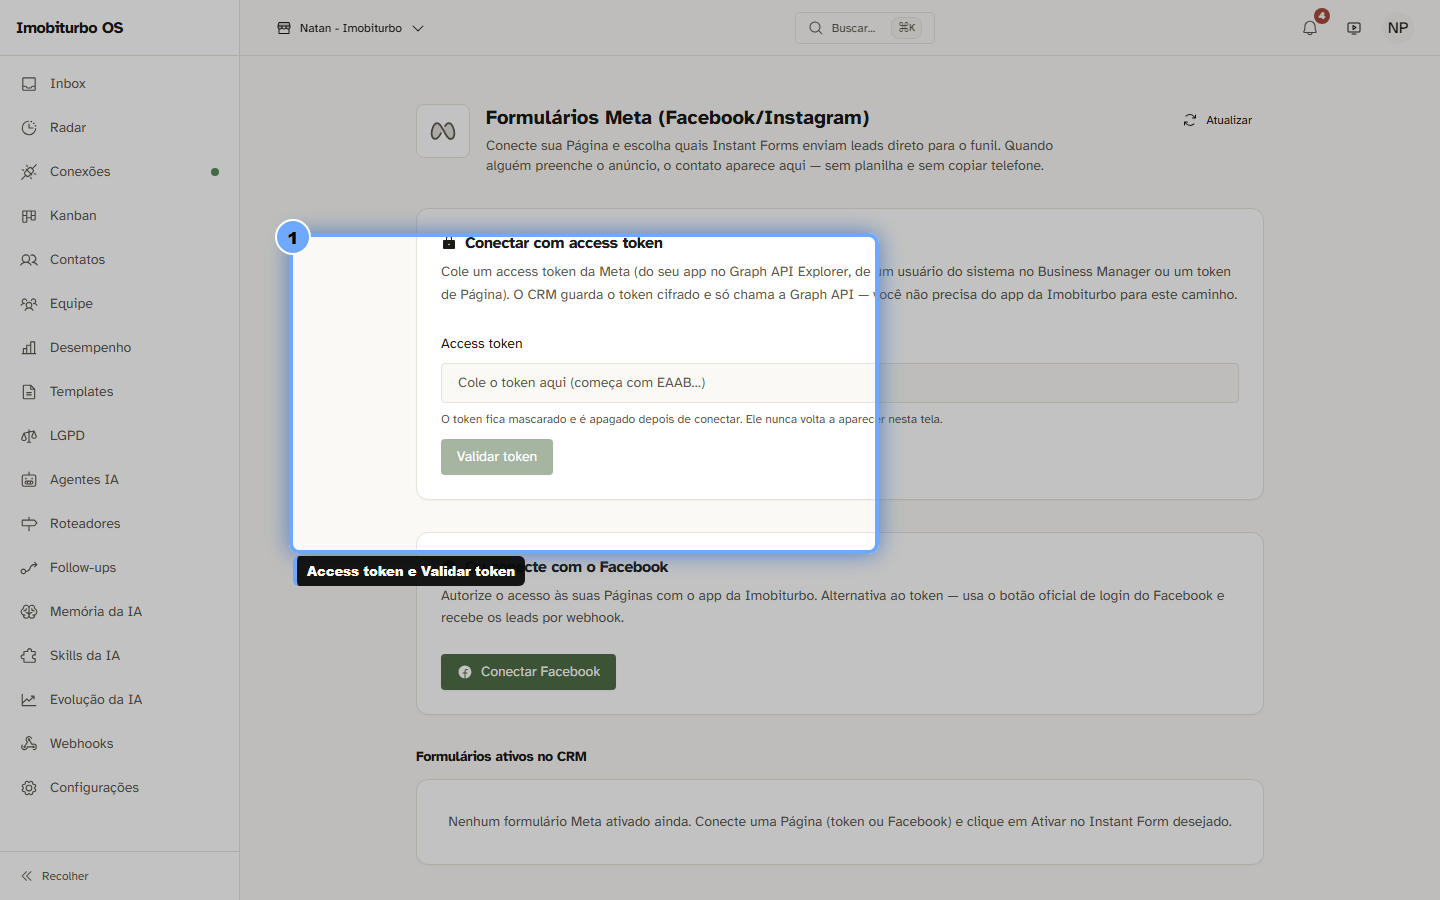The height and width of the screenshot is (900, 1440).
Task: Switch to Templates menu item
Action: [120, 392]
